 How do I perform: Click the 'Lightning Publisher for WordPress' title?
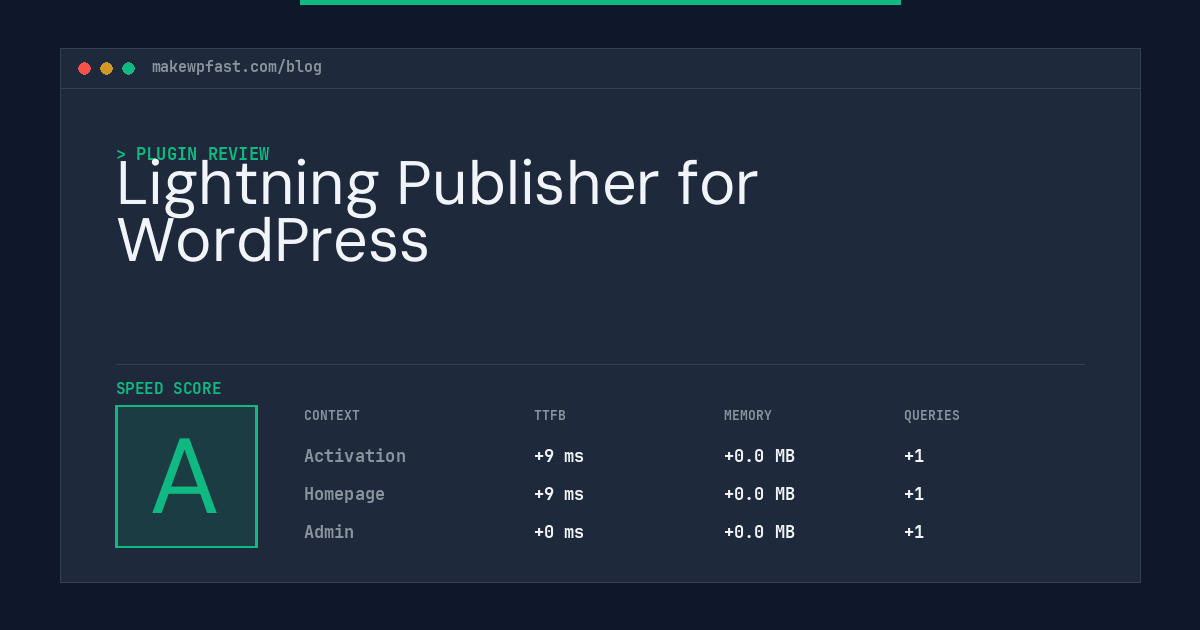click(x=437, y=212)
